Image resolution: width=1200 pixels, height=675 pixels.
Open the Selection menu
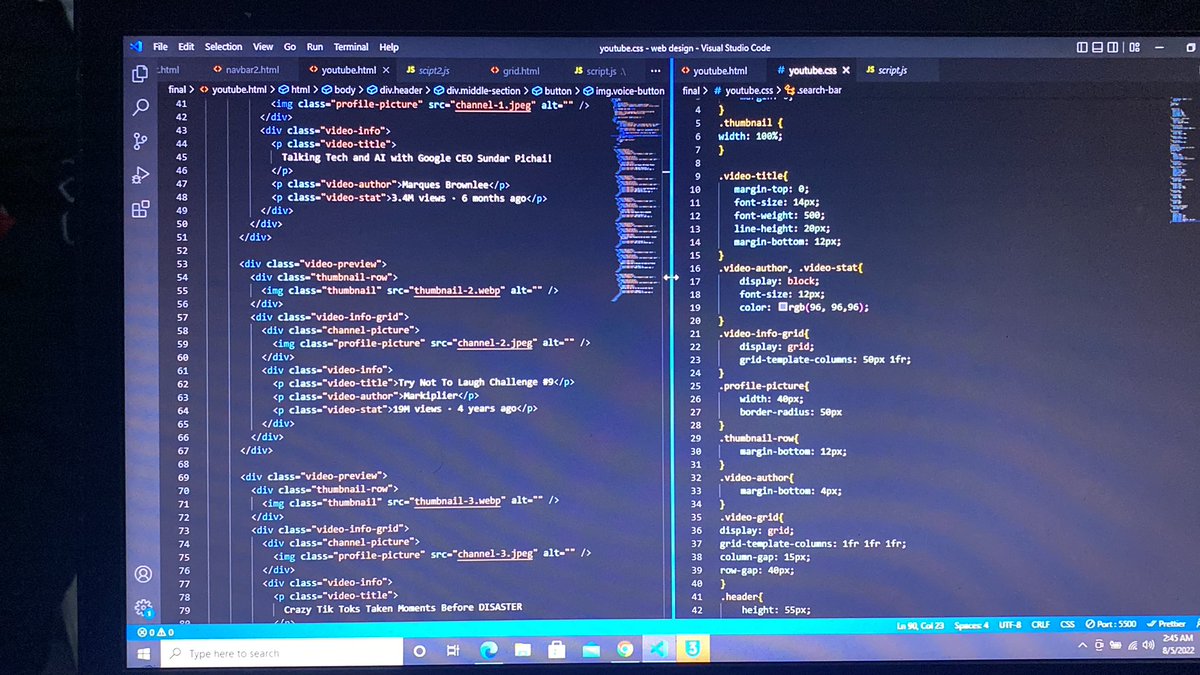click(x=224, y=47)
